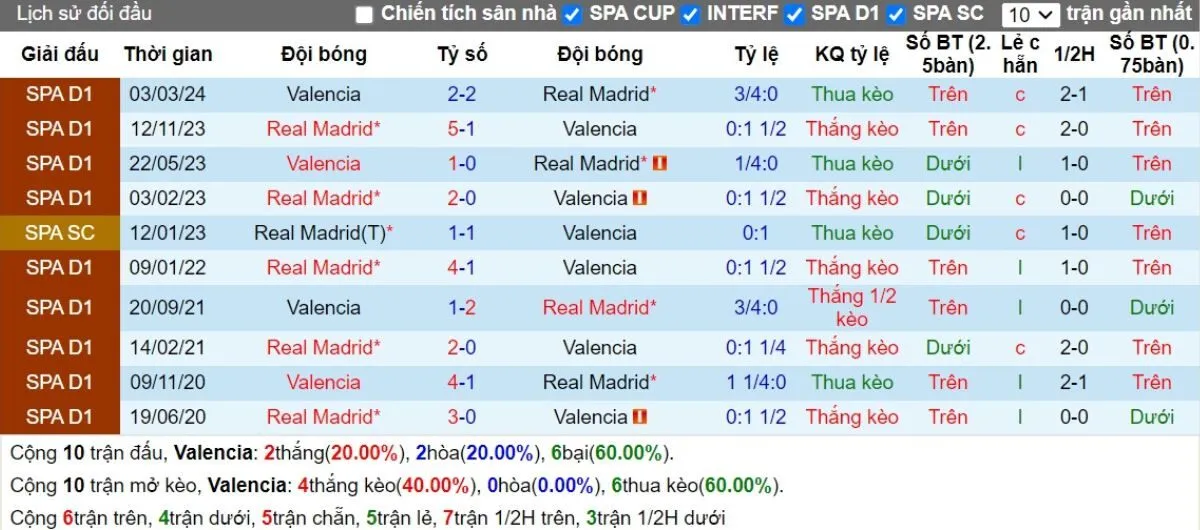
Task: Select the Lịch sử đối đầu heading
Action: coord(85,14)
